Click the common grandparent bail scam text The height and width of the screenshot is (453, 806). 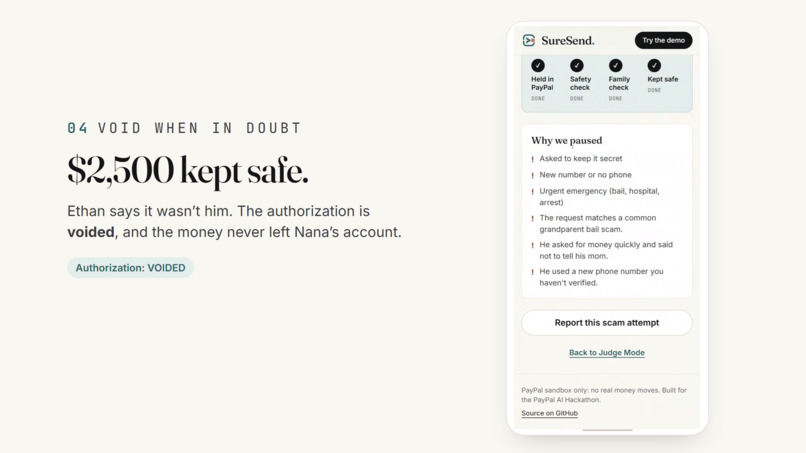[598, 224]
